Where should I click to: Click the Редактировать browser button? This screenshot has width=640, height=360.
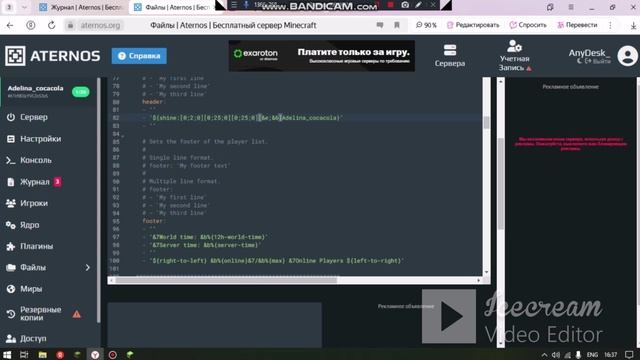point(473,25)
